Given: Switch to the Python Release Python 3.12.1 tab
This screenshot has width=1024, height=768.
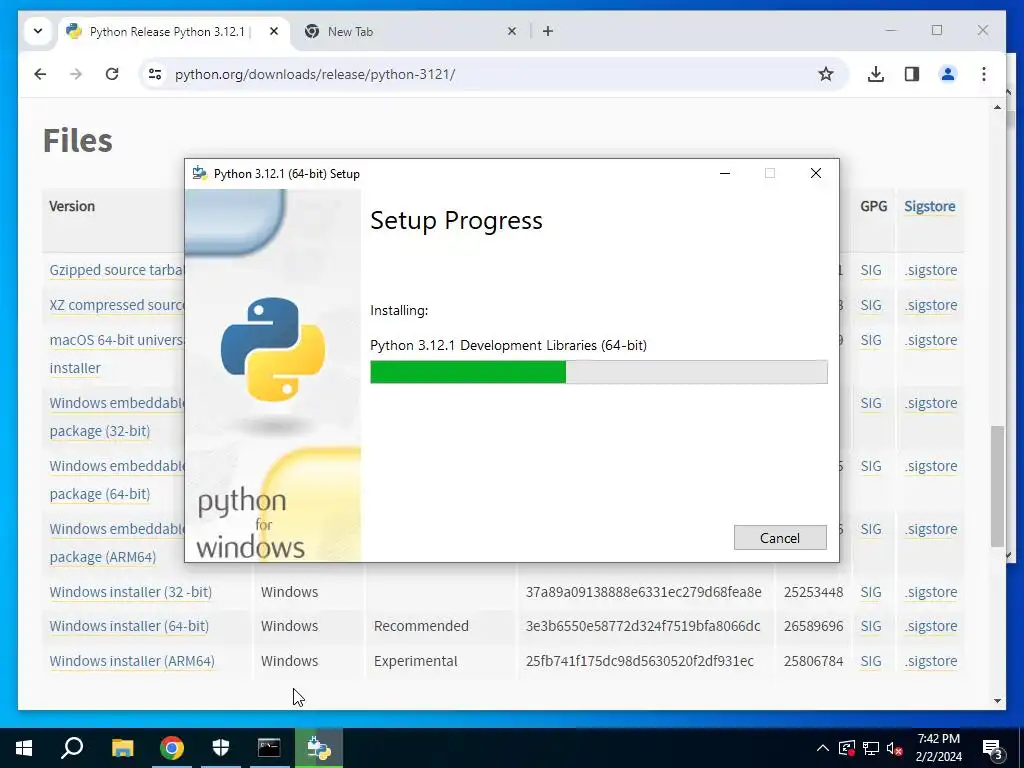Looking at the screenshot, I should point(167,31).
